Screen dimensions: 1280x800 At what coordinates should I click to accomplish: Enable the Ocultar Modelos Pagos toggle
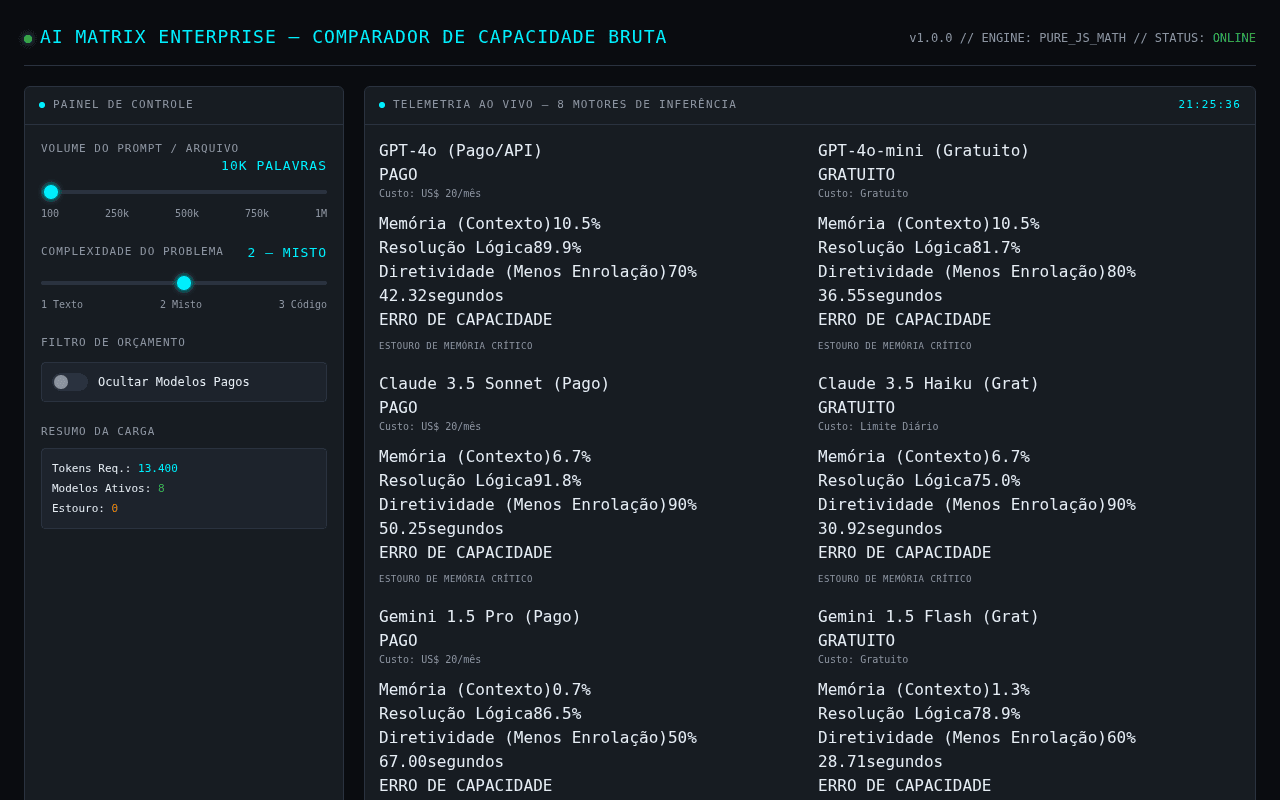[x=70, y=382]
